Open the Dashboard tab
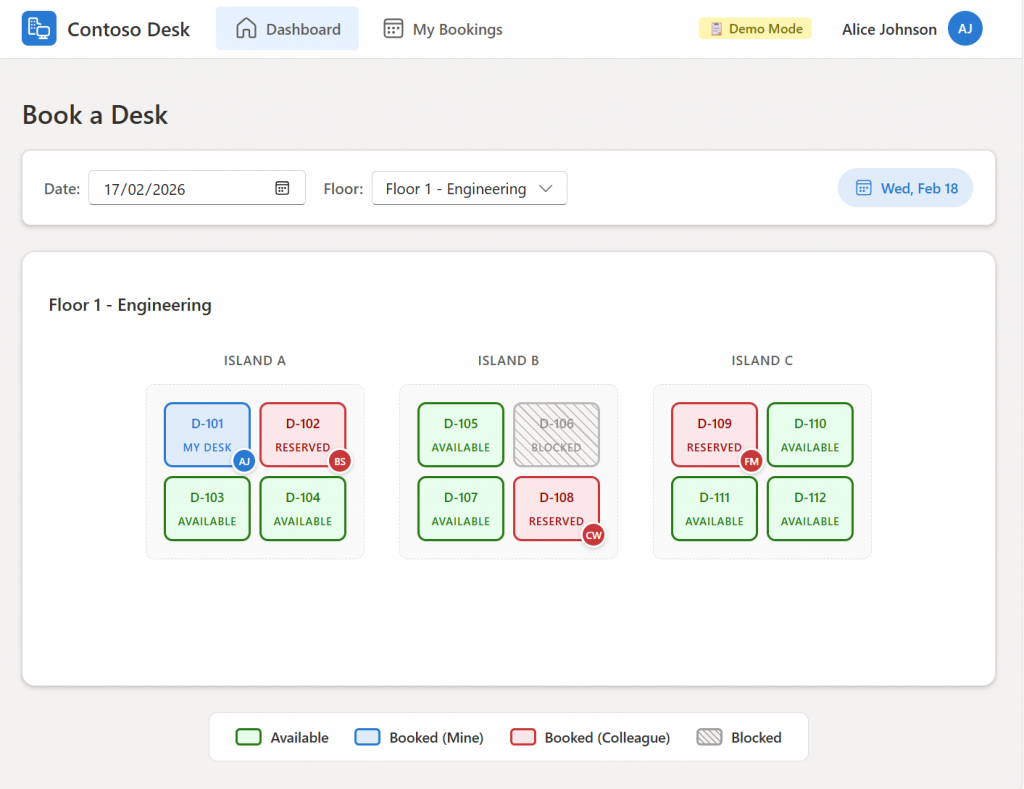The image size is (1024, 789). click(287, 29)
